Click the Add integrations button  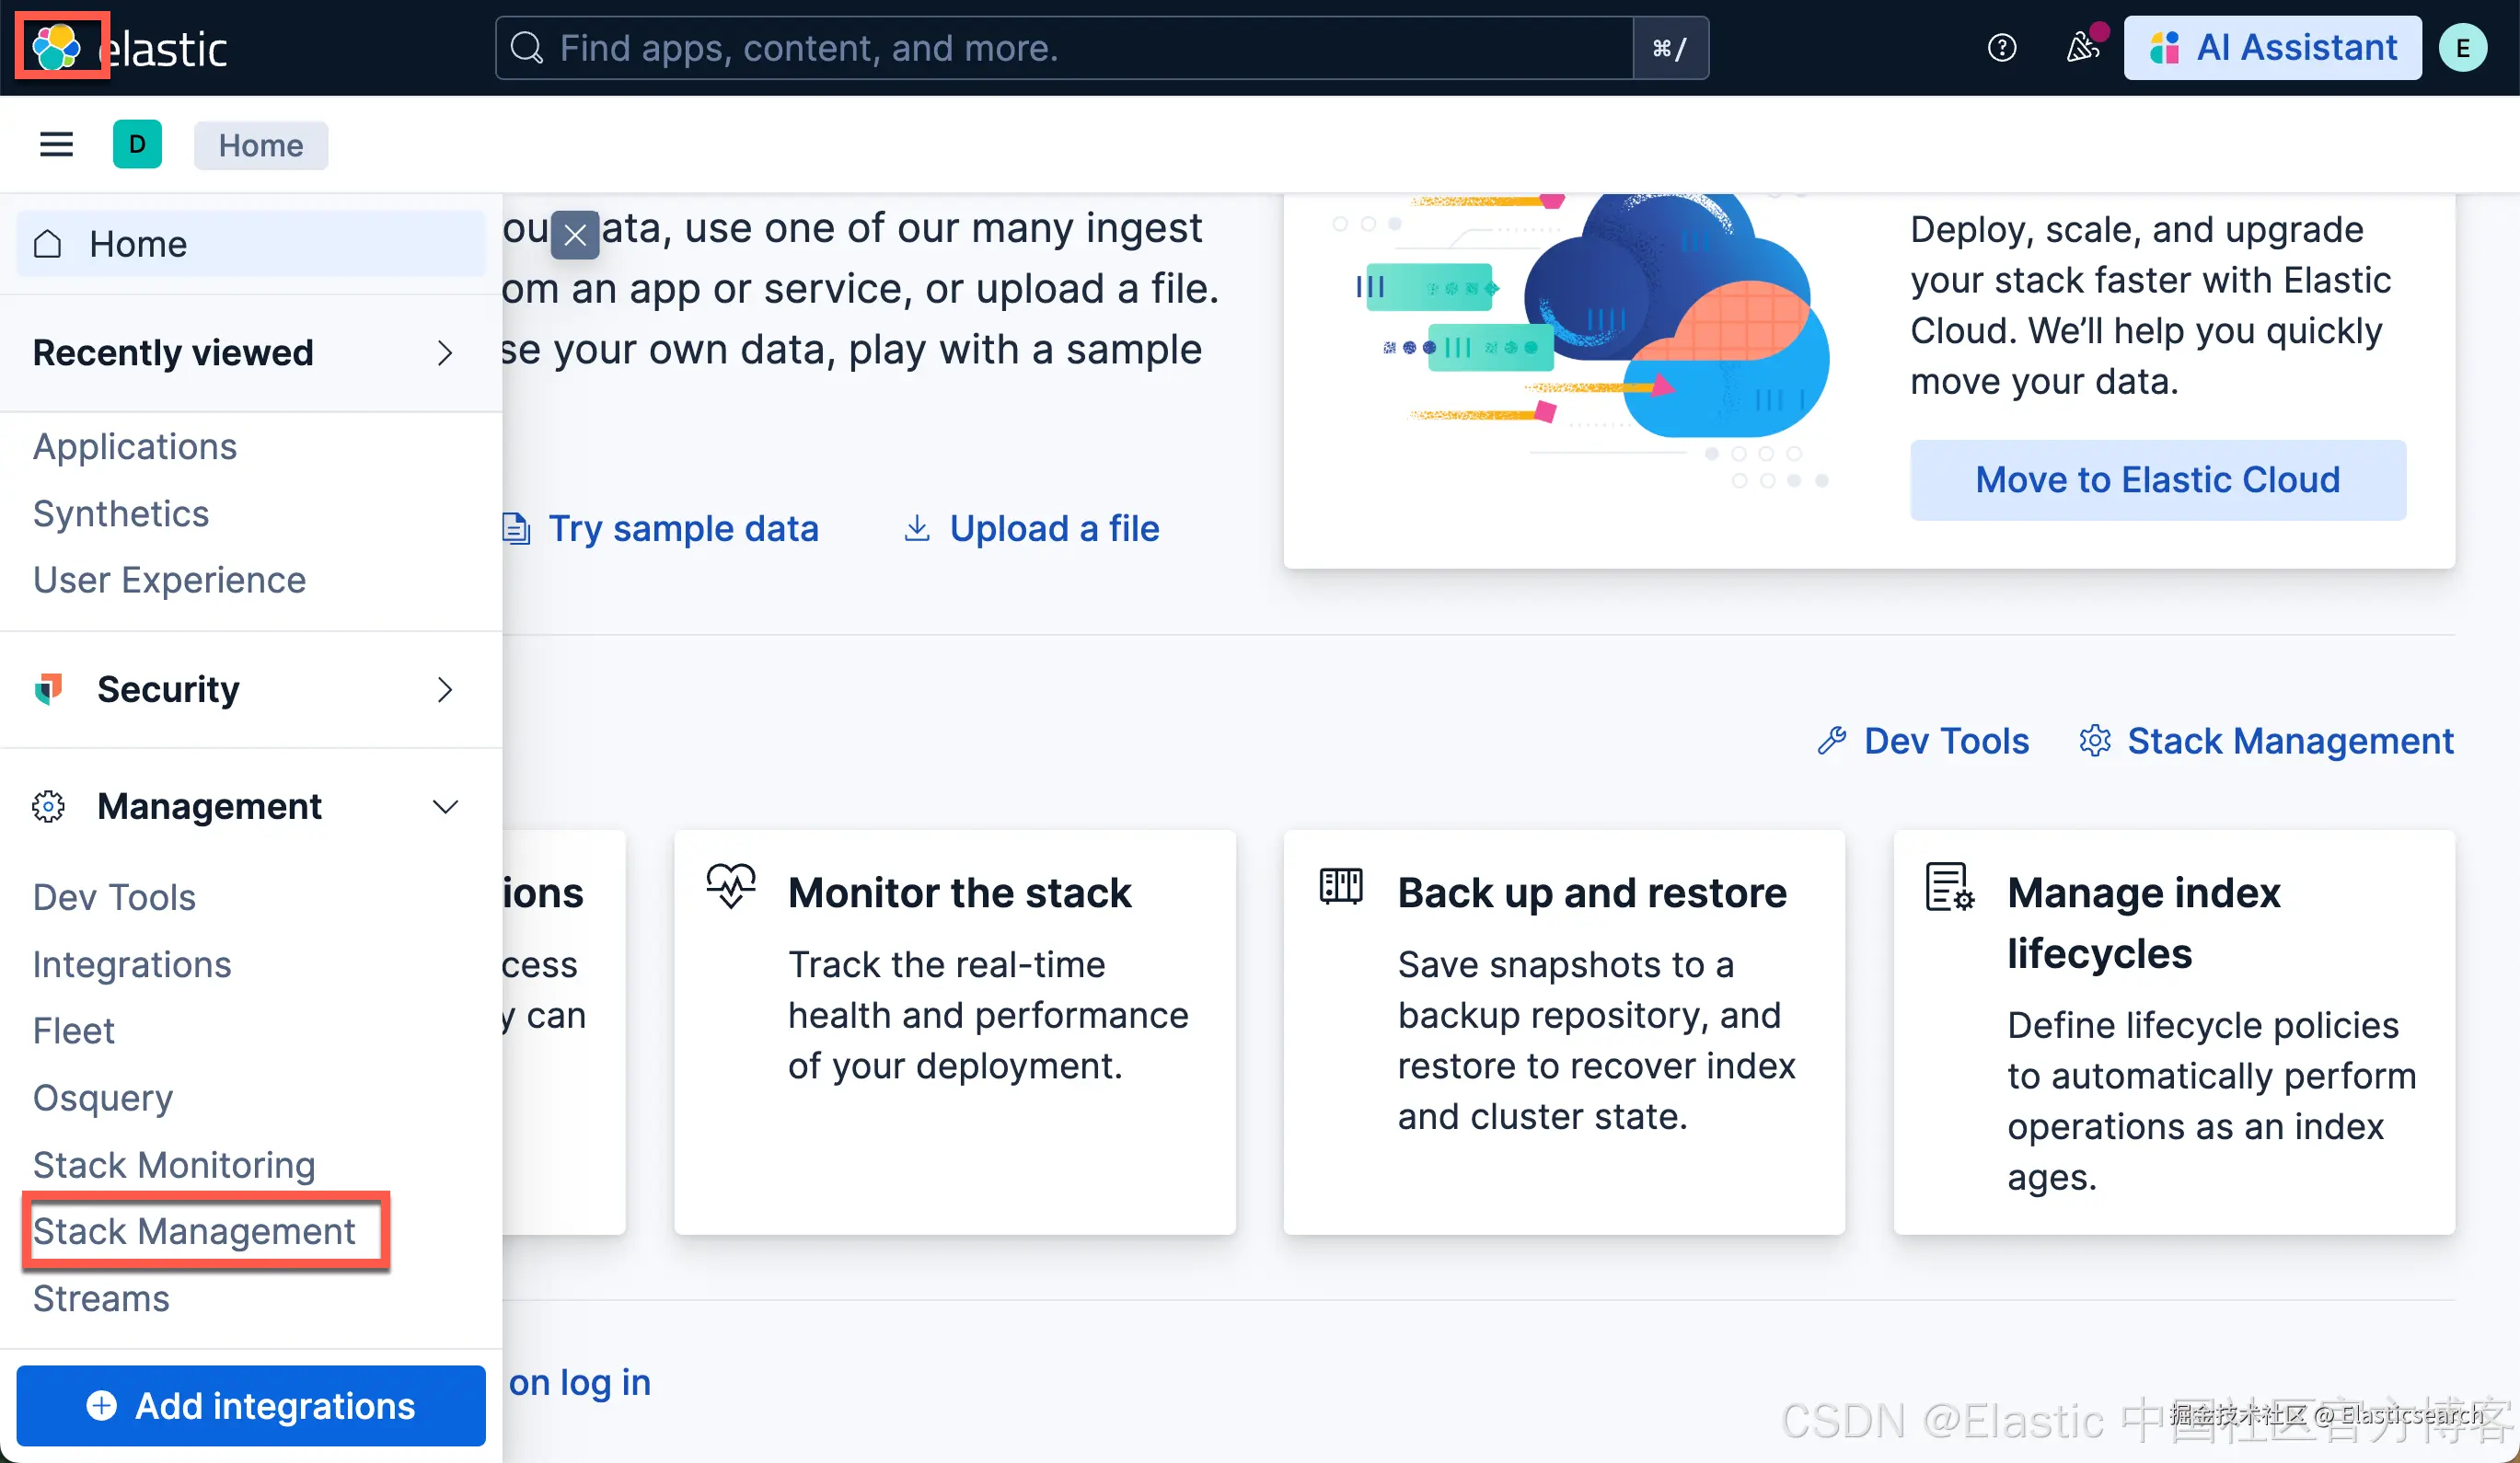point(251,1405)
